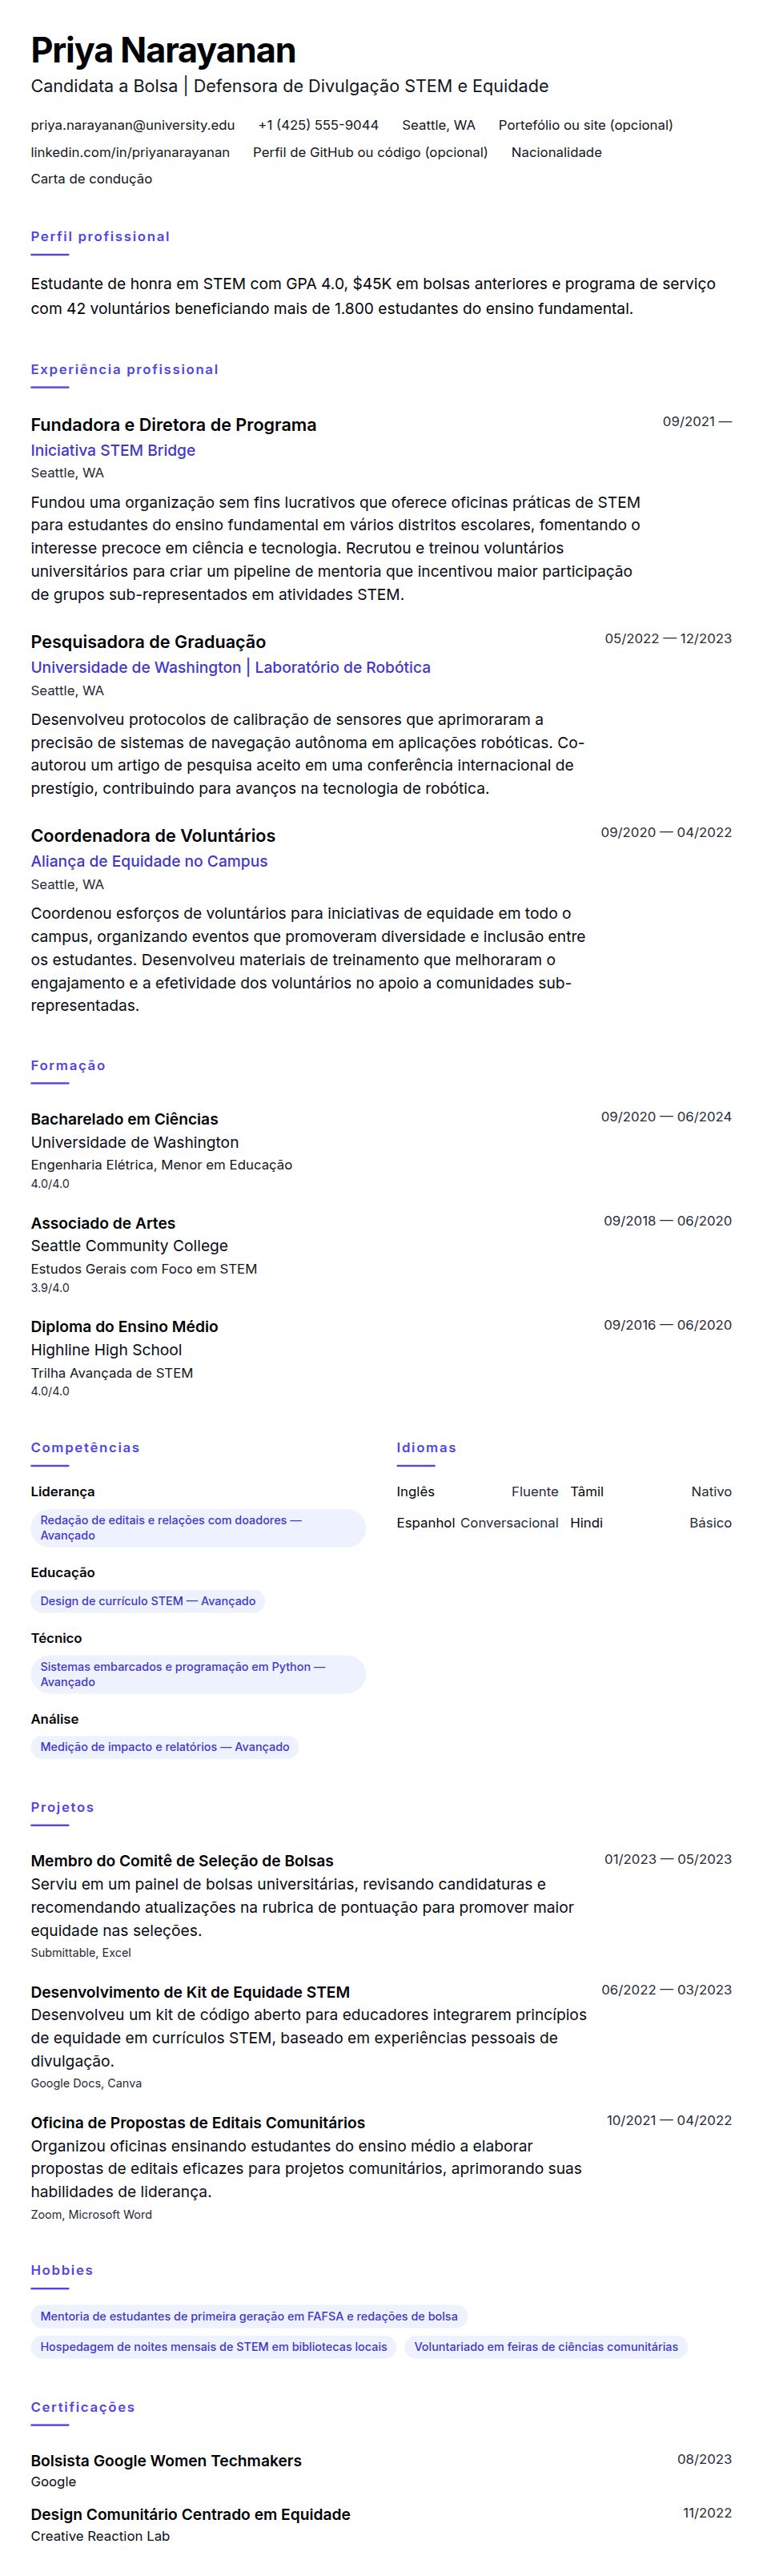Click the date 09/2021 —
This screenshot has height=2576, width=763.
[x=697, y=421]
